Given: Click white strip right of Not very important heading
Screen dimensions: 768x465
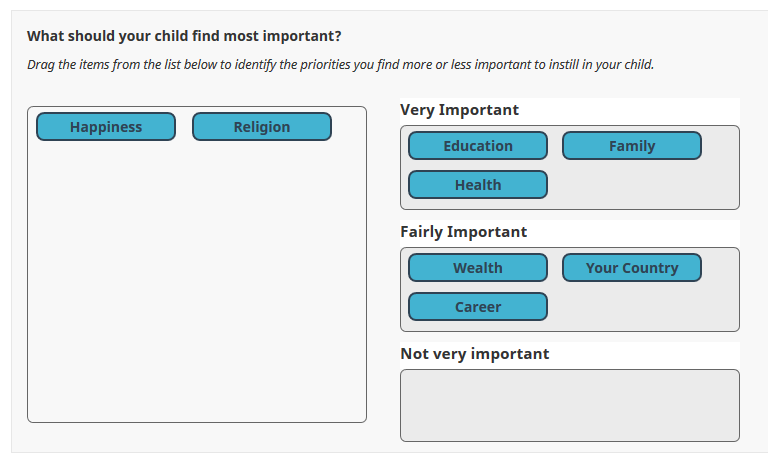Looking at the screenshot, I should pos(645,354).
